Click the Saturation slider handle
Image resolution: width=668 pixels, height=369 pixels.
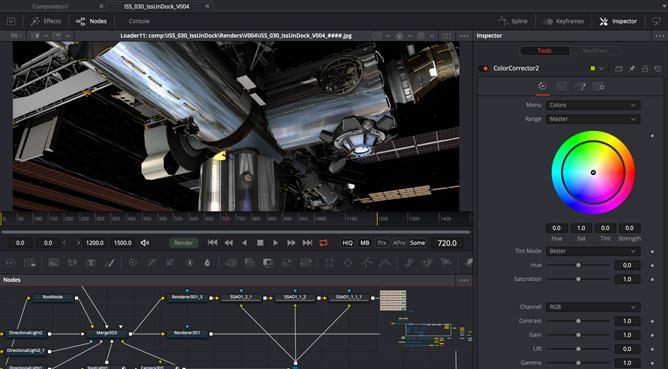coord(578,279)
